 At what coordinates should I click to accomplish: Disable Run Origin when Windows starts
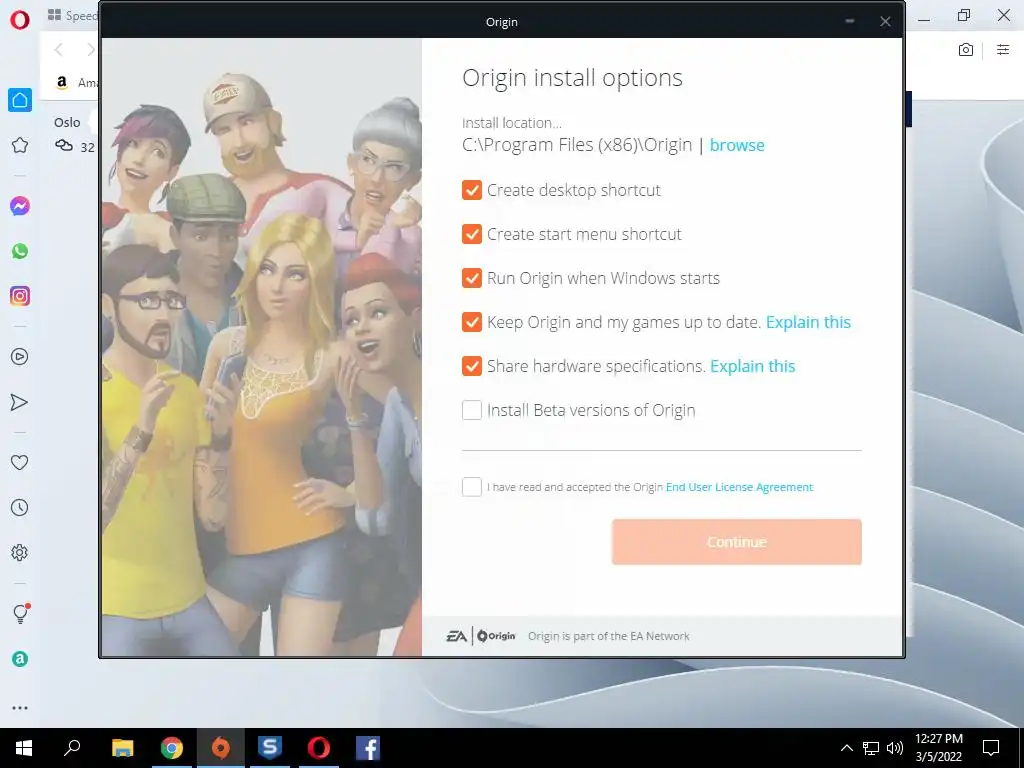point(472,278)
